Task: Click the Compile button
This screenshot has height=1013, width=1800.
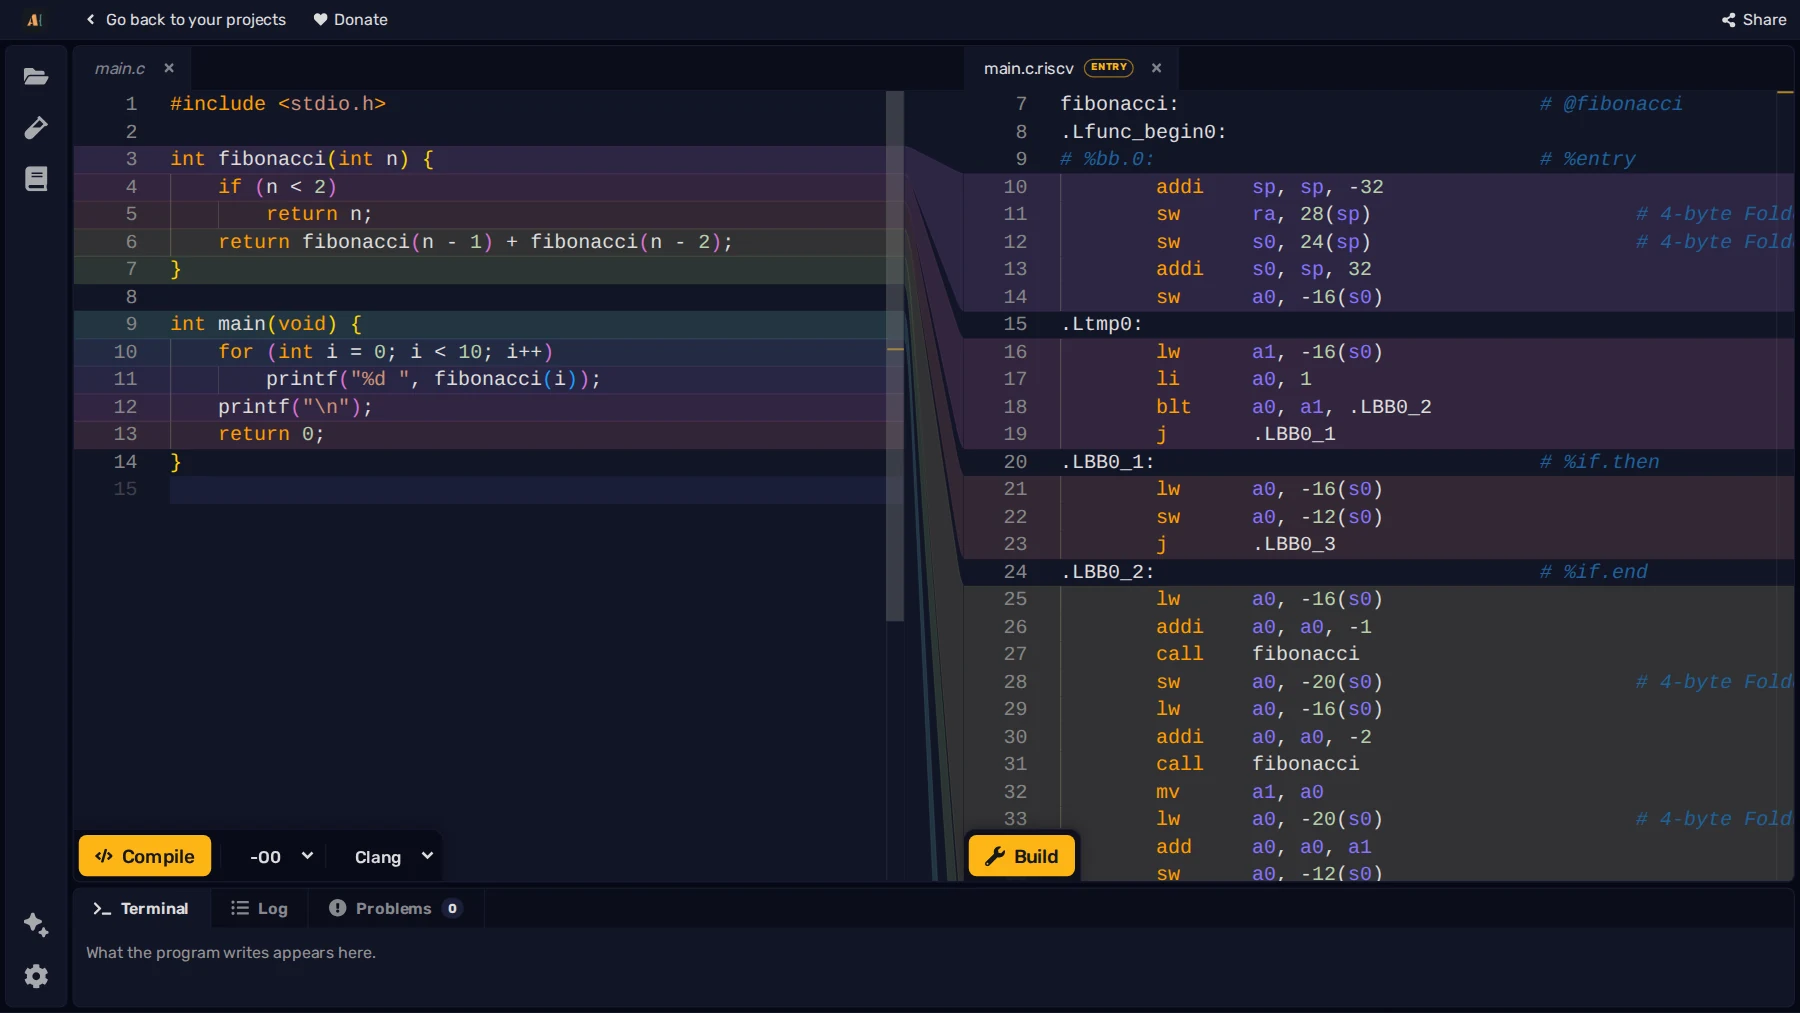Action: coord(145,856)
